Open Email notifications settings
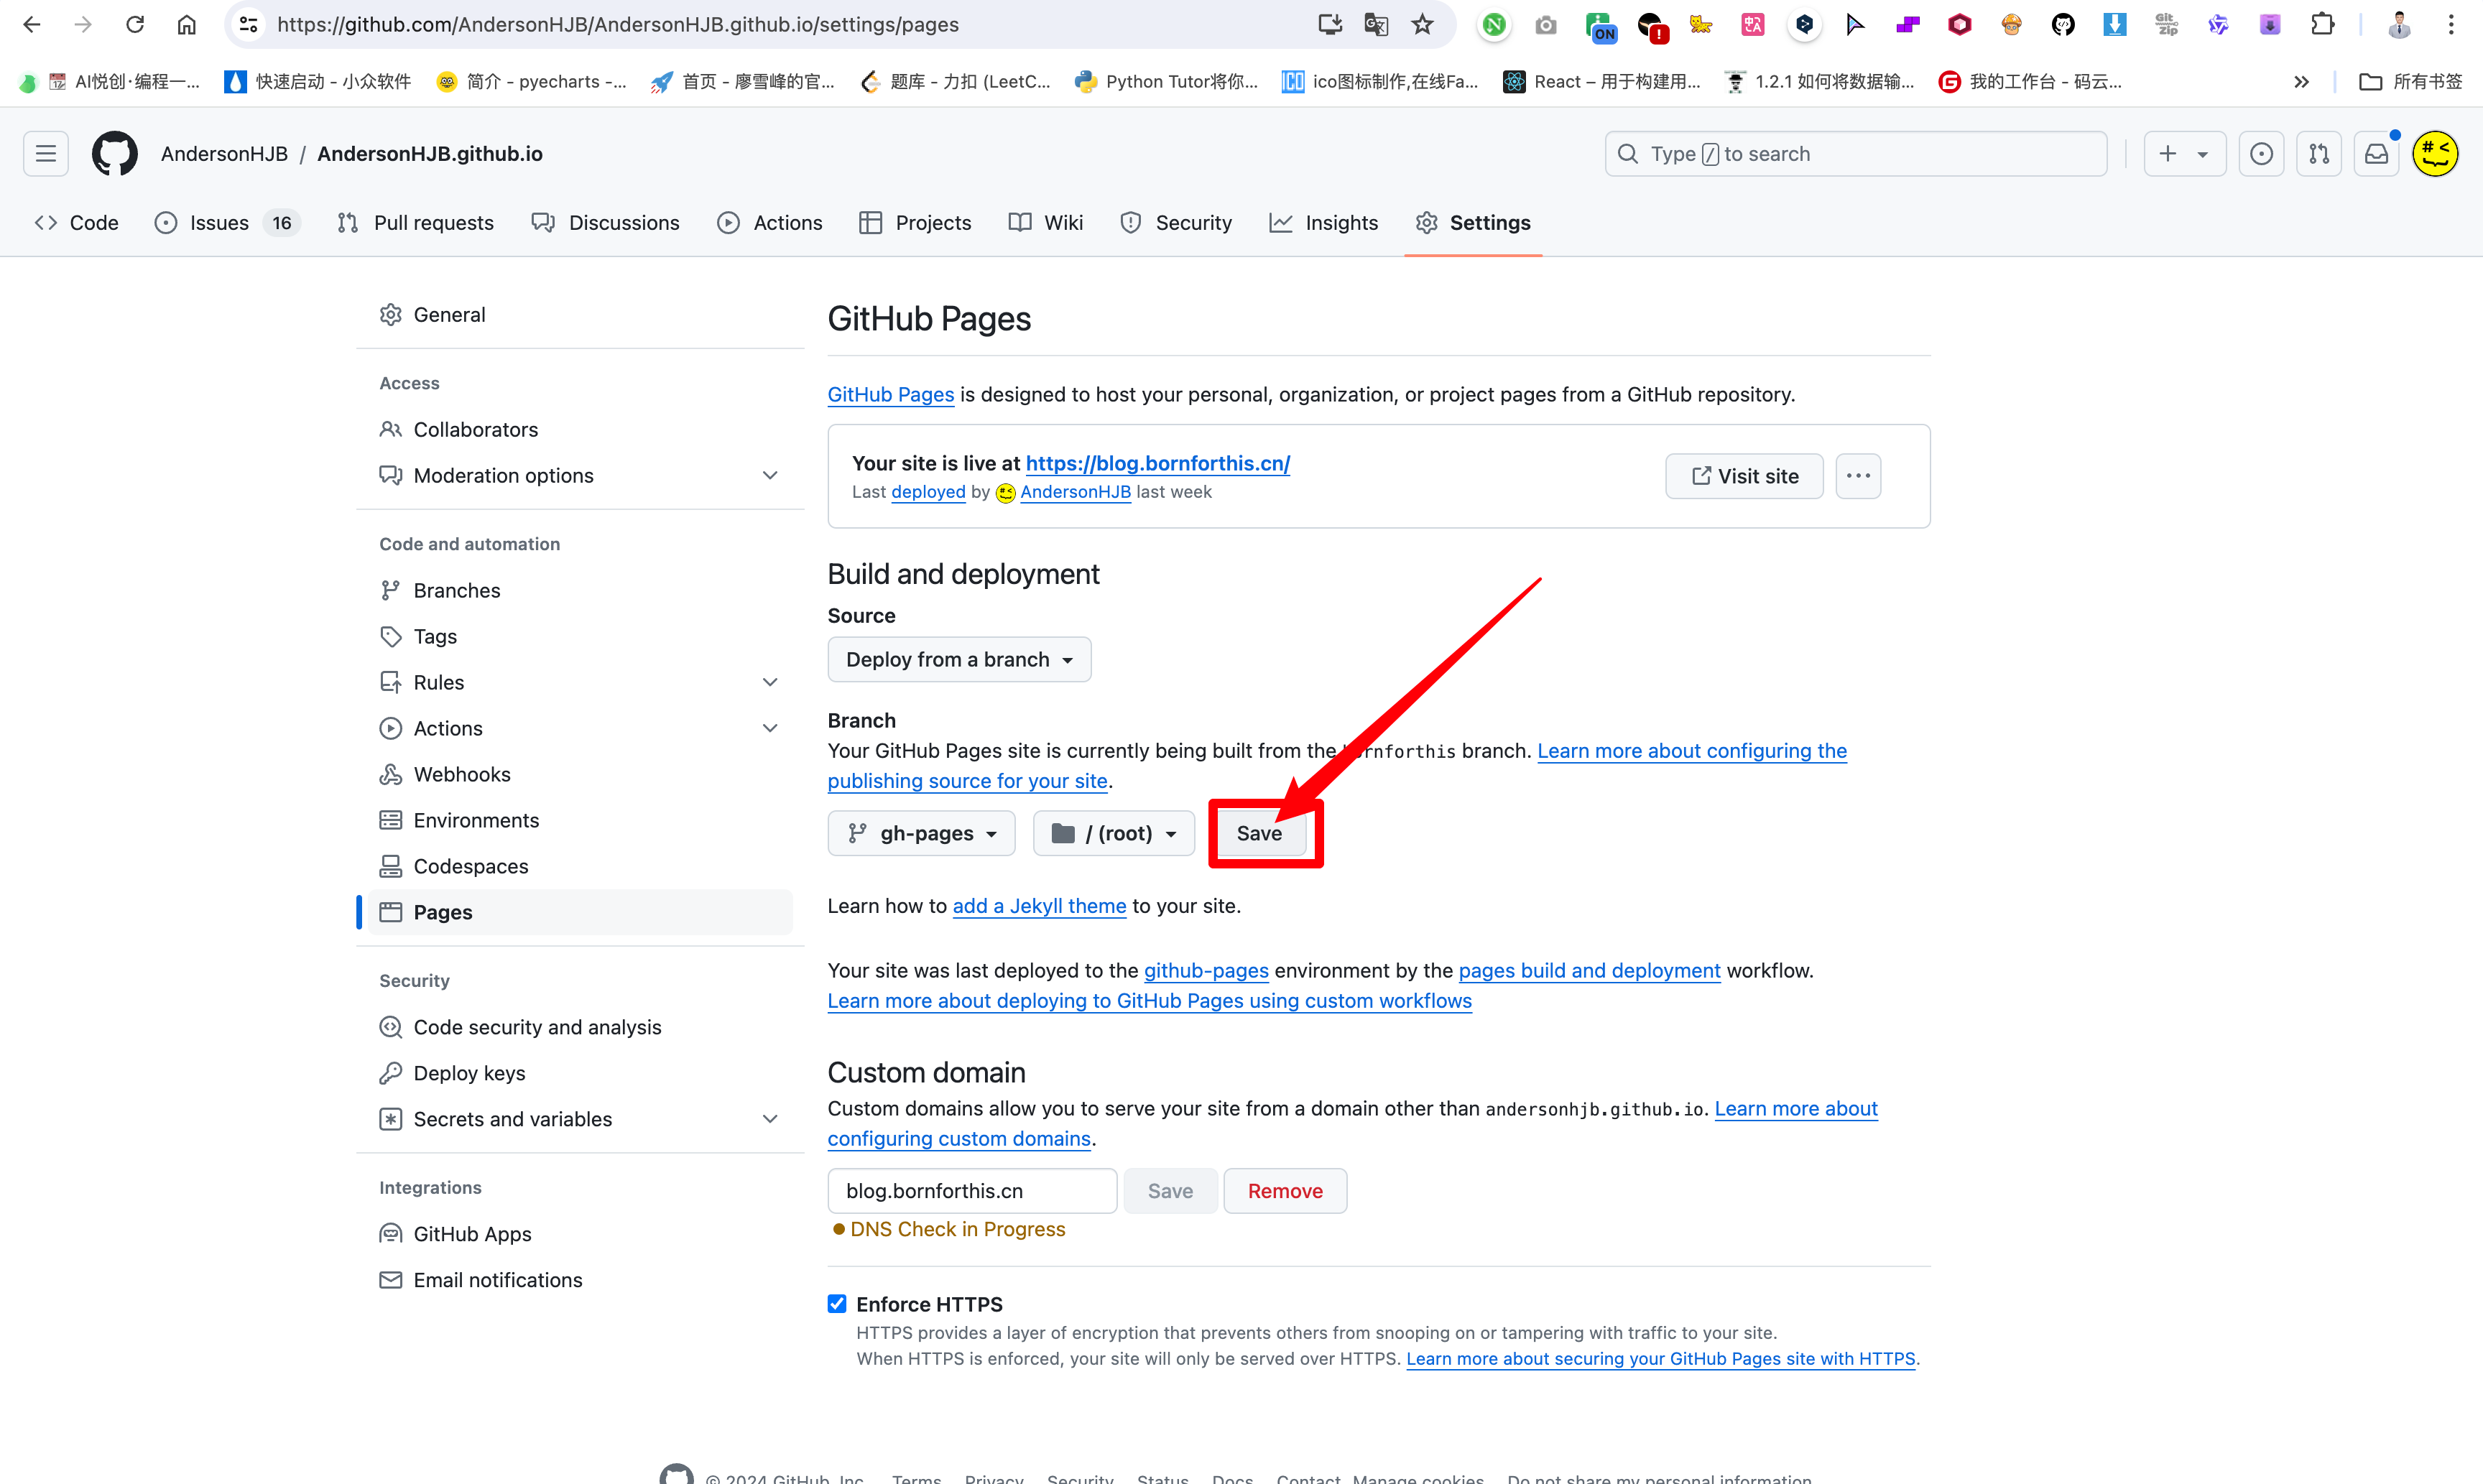 580,1280
